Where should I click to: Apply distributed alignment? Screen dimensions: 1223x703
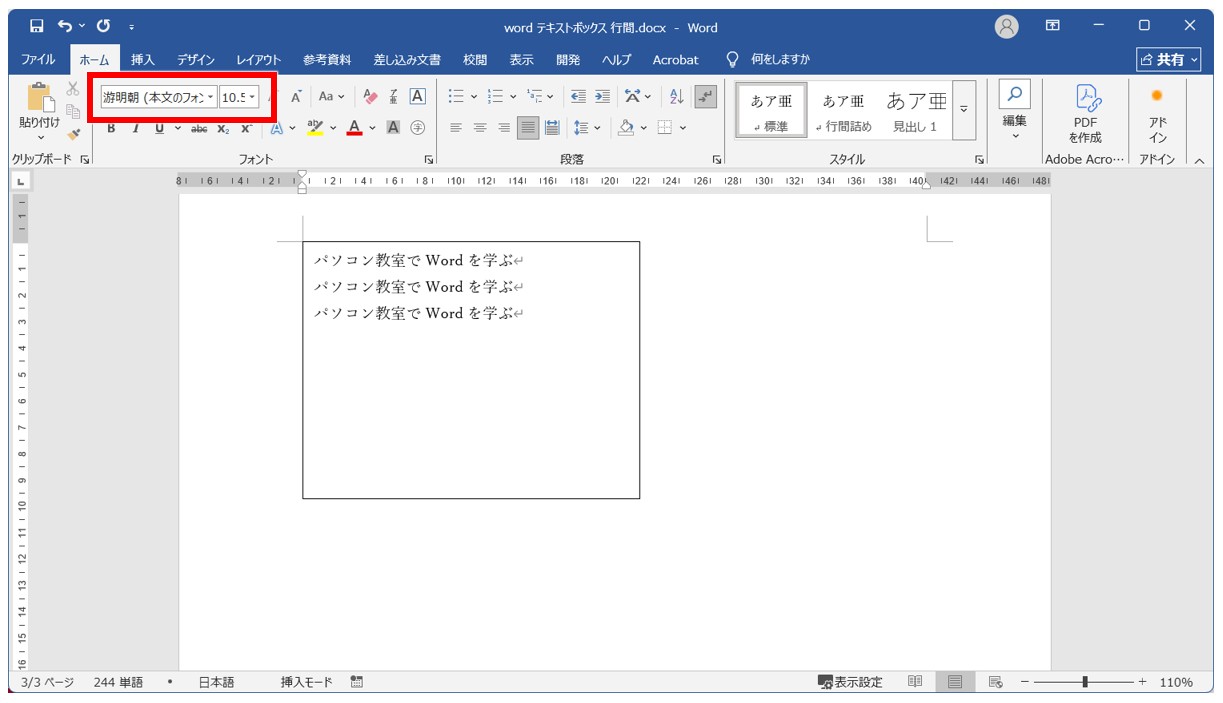coord(552,128)
